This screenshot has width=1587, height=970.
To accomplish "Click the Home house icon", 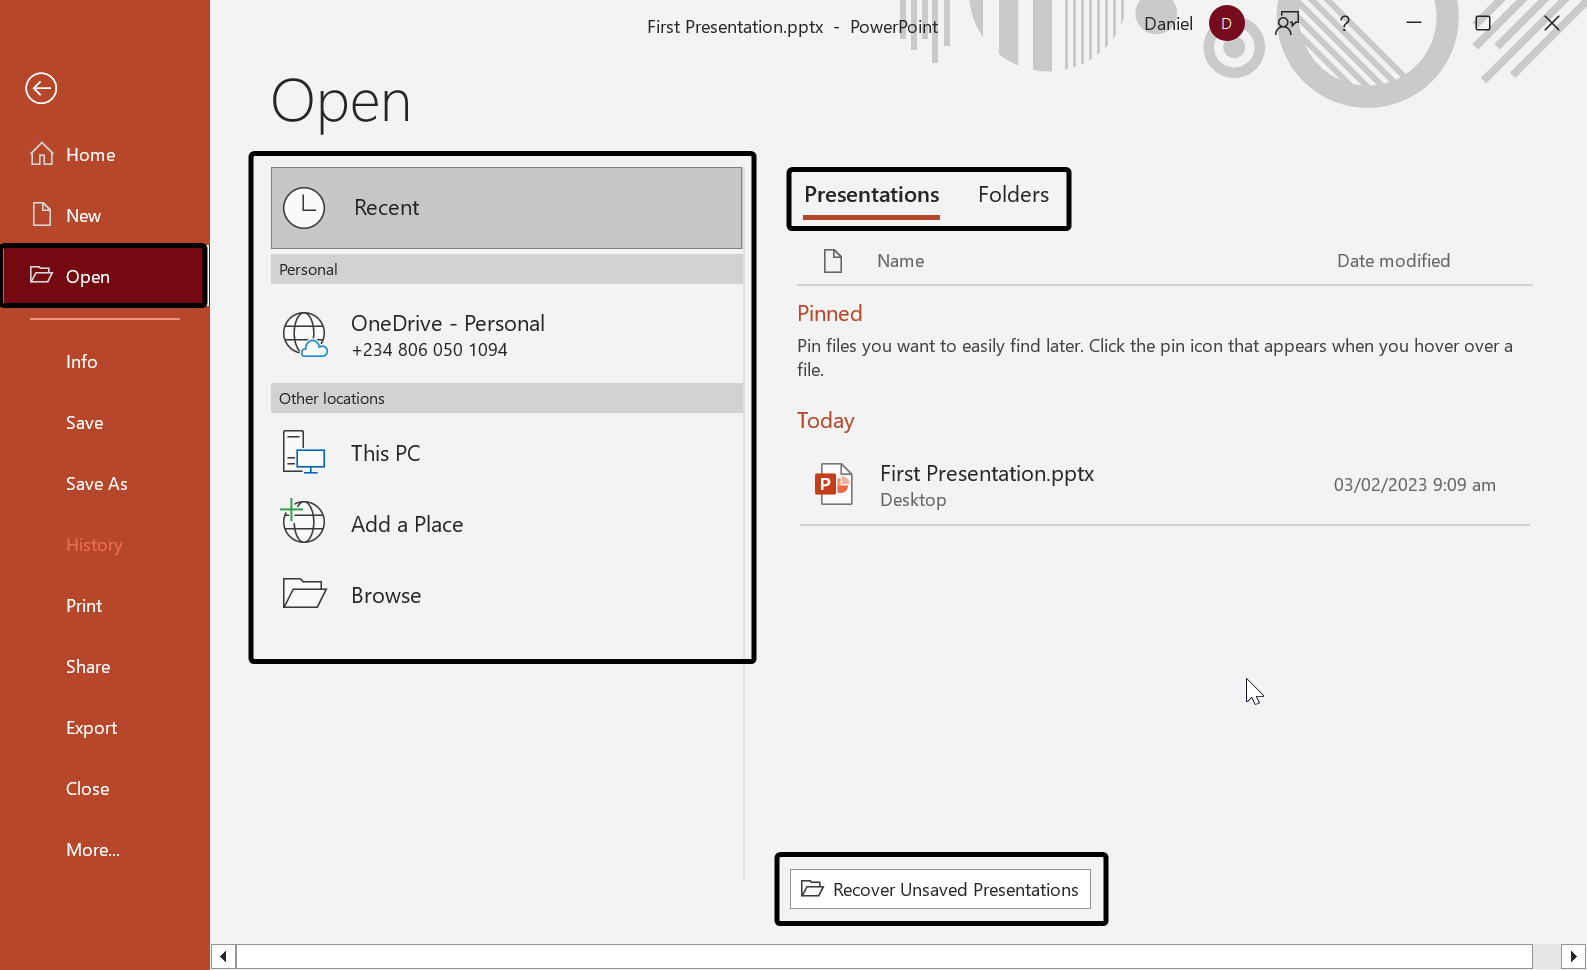I will tap(42, 154).
